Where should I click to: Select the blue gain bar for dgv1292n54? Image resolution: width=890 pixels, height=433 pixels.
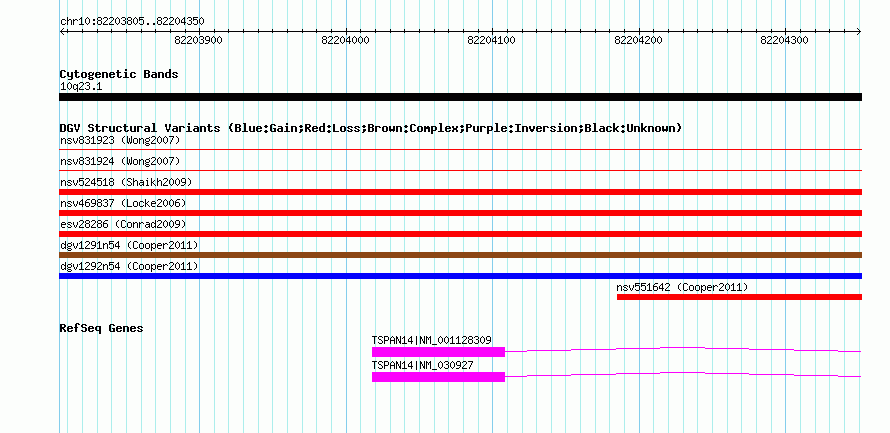click(x=460, y=276)
